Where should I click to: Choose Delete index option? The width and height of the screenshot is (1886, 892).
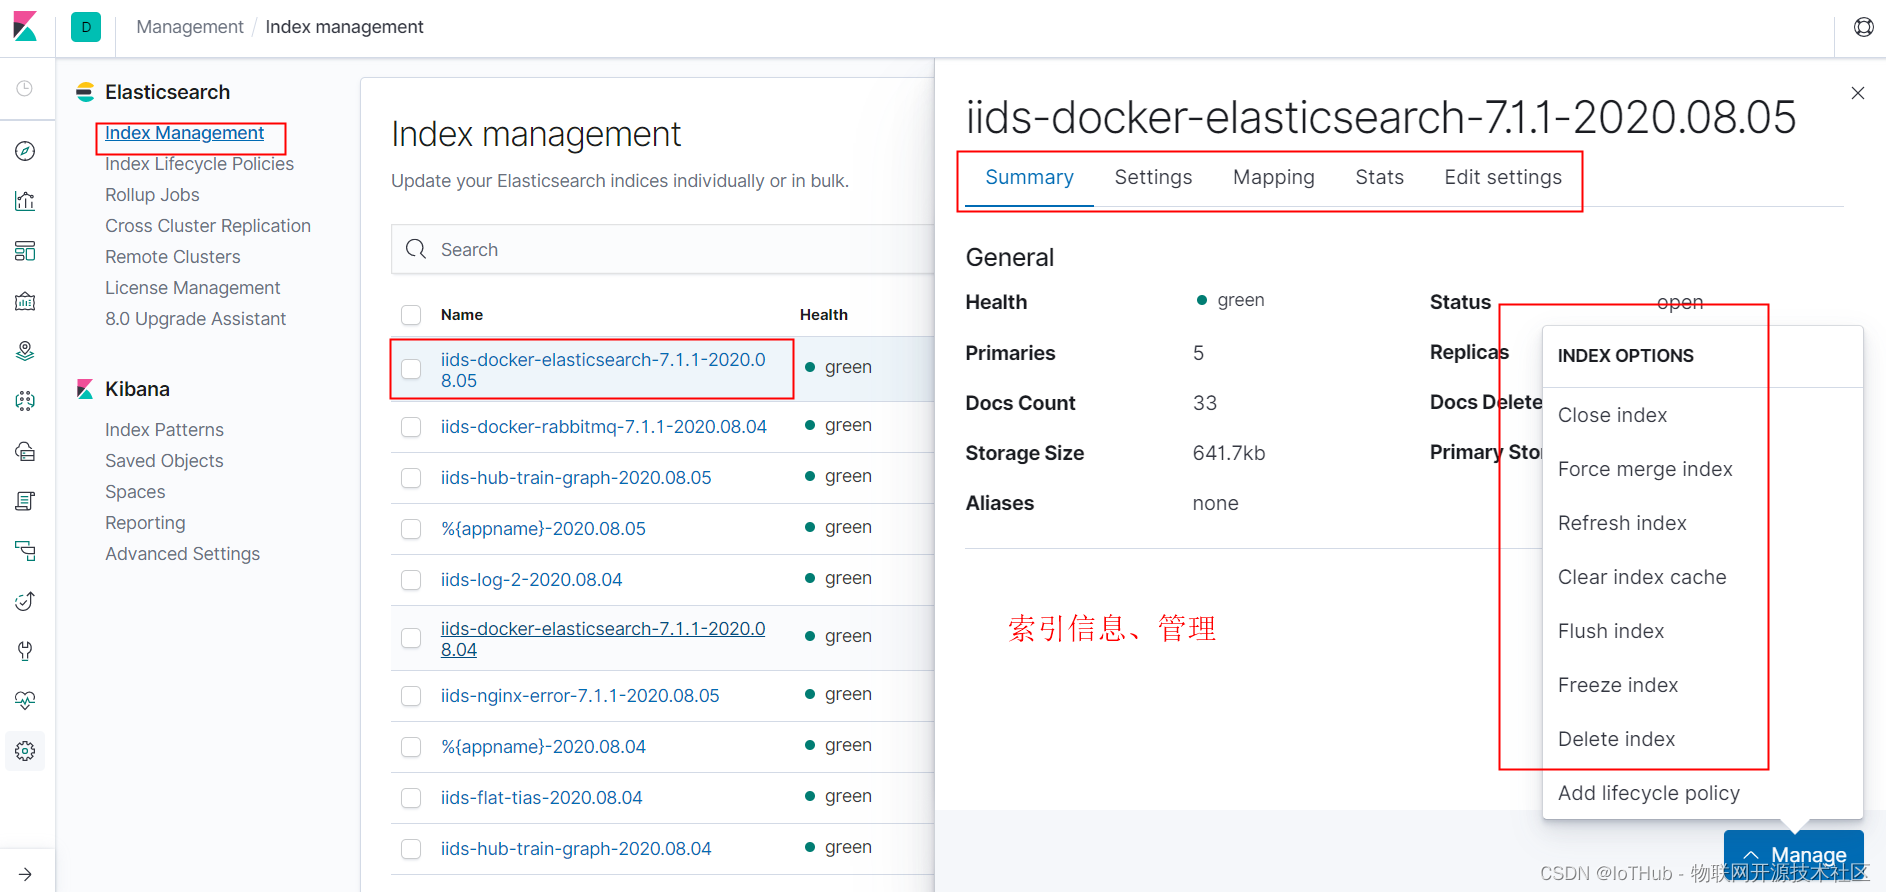pyautogui.click(x=1702, y=739)
